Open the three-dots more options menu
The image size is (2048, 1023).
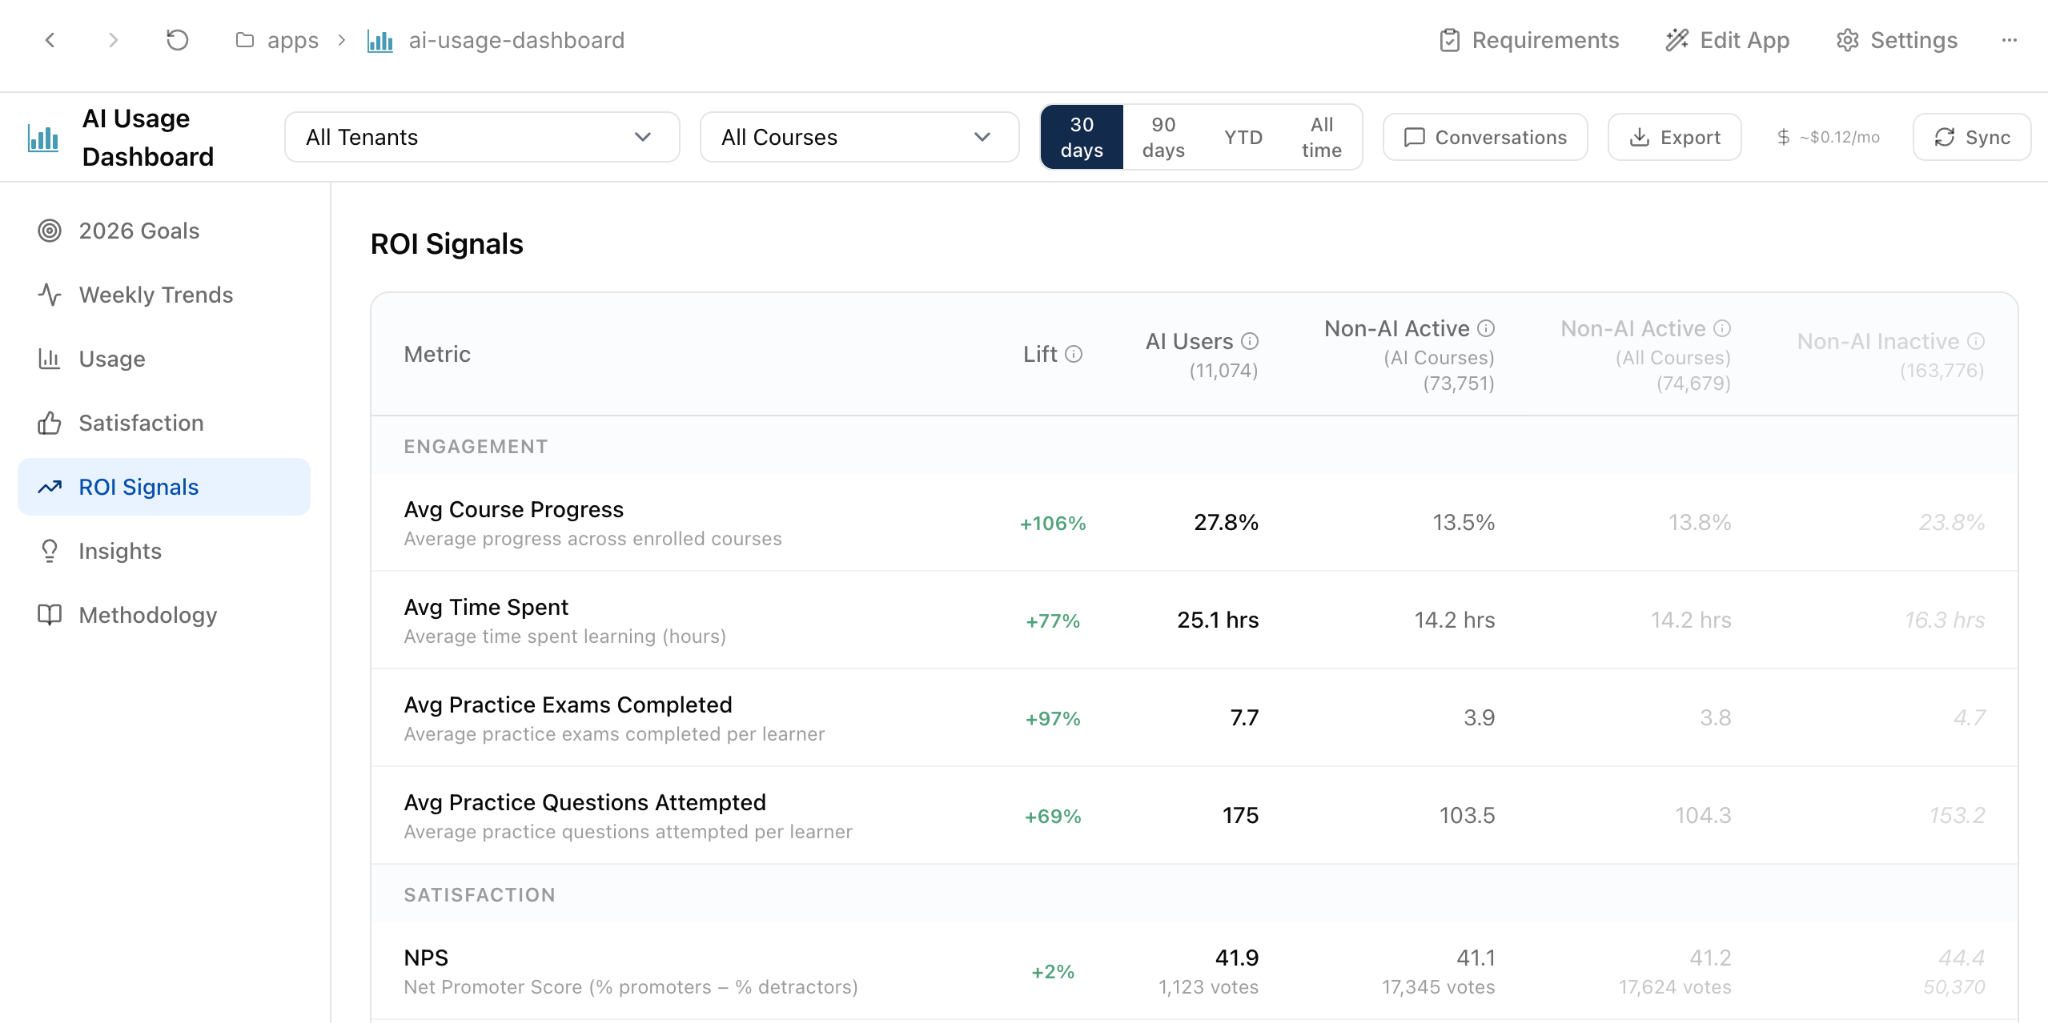2009,40
